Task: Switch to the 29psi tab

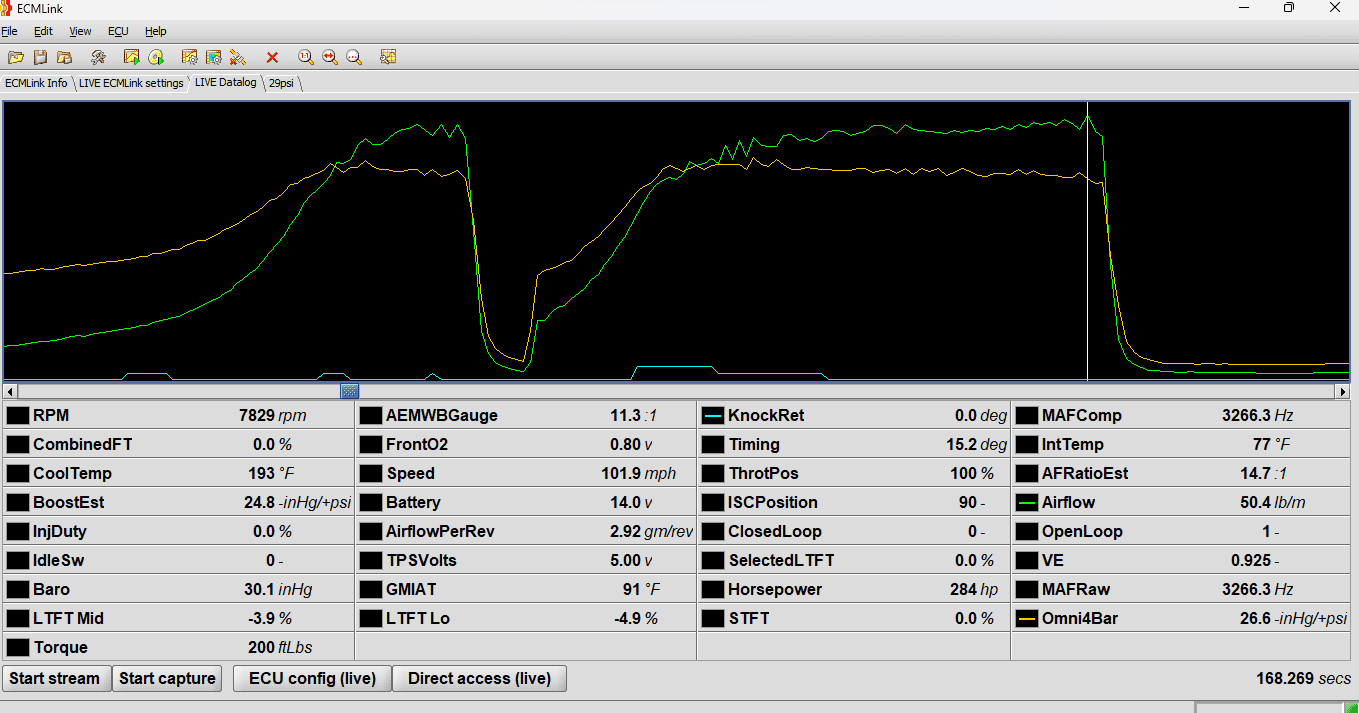Action: [x=281, y=83]
